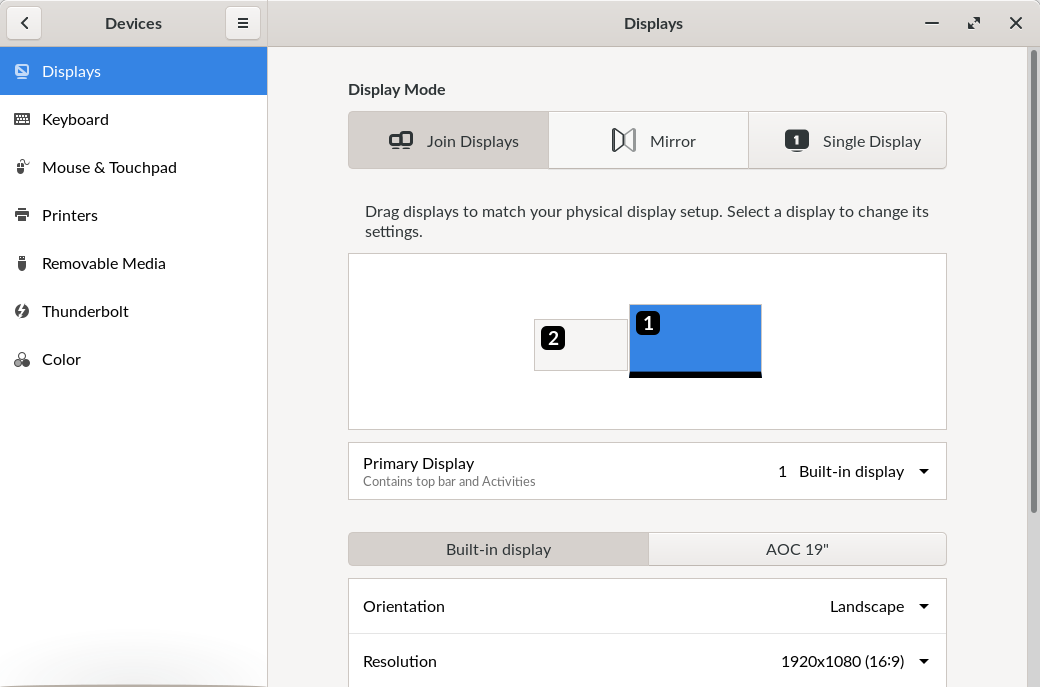
Task: Navigate to Thunderbolt settings
Action: (x=133, y=311)
